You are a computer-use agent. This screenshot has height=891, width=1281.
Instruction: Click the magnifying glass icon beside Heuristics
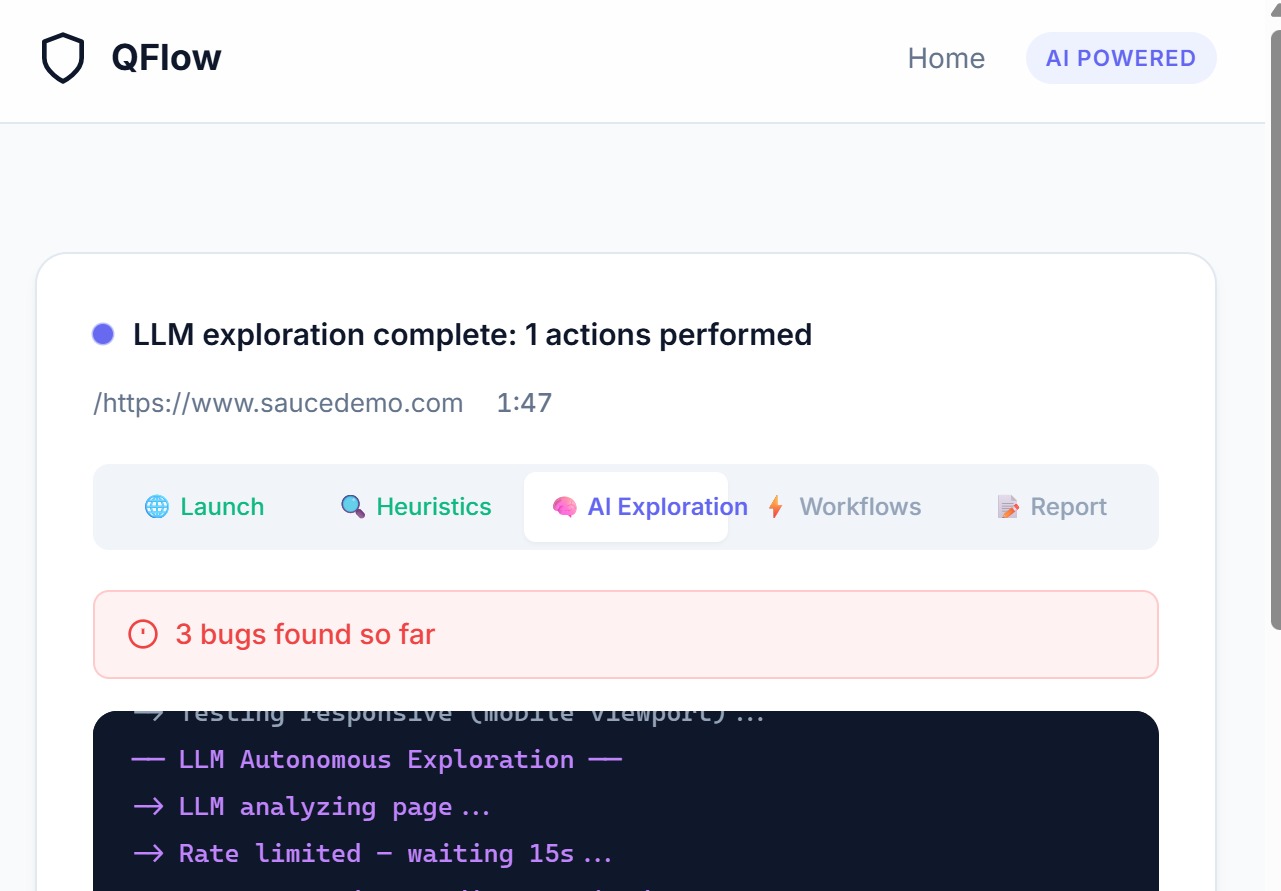pyautogui.click(x=353, y=507)
